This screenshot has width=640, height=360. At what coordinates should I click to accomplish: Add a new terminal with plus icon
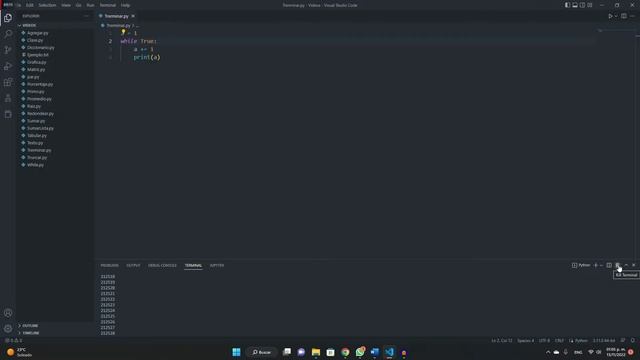(596, 265)
